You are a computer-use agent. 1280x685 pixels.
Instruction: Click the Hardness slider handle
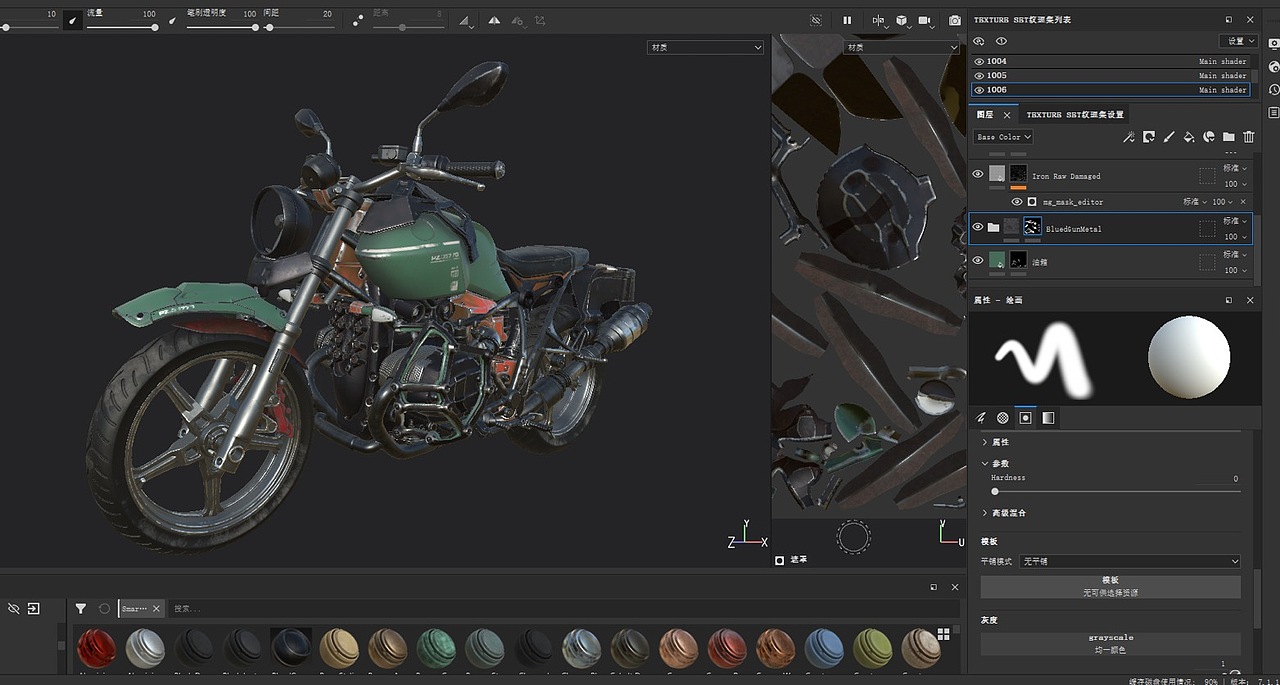pyautogui.click(x=995, y=491)
